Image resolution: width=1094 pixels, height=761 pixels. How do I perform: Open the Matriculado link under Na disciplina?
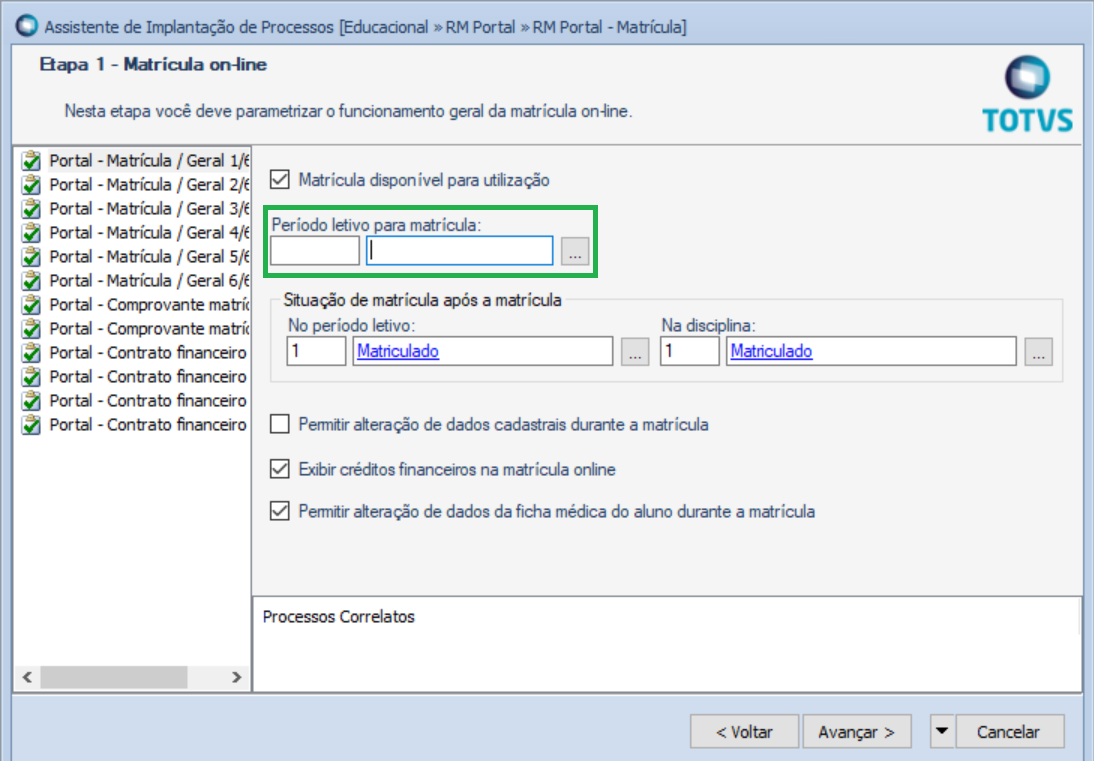click(771, 351)
